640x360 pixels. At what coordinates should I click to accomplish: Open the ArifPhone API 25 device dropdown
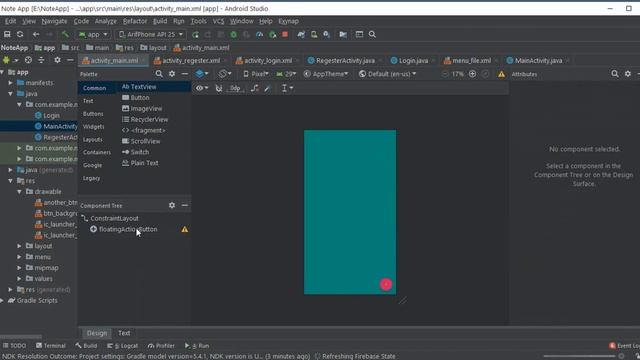coord(151,35)
